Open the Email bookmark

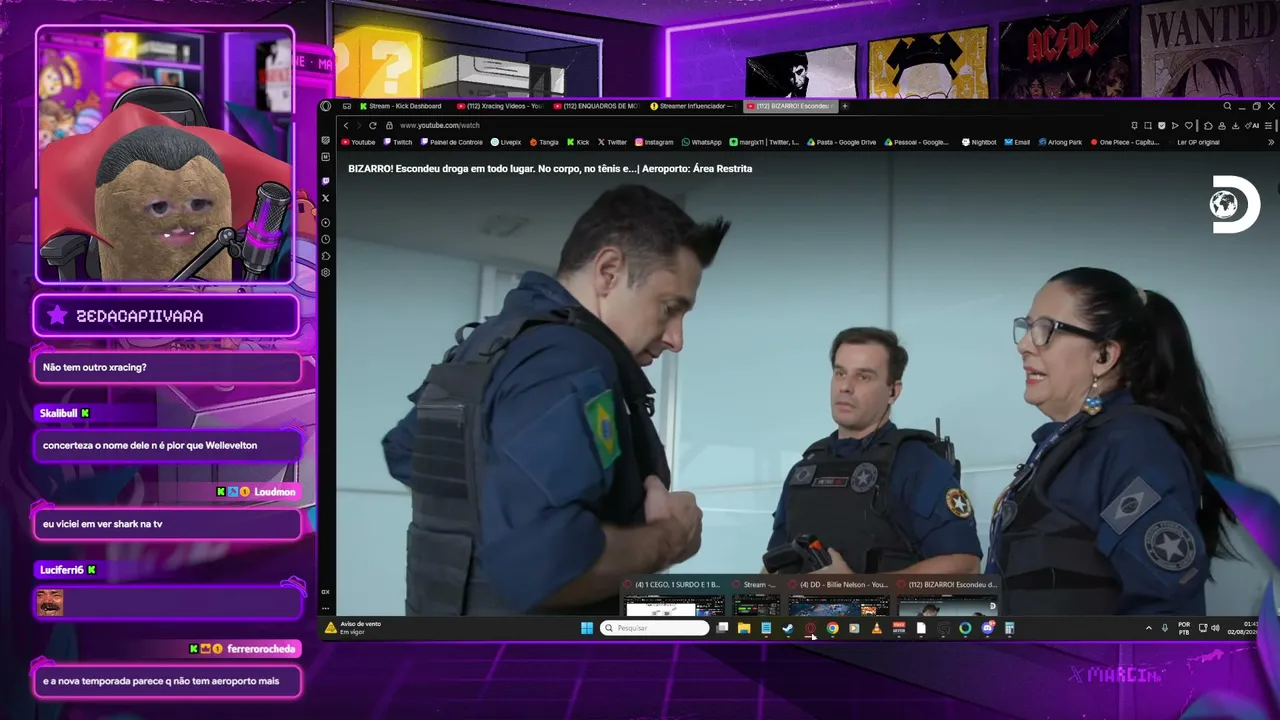tap(1017, 142)
